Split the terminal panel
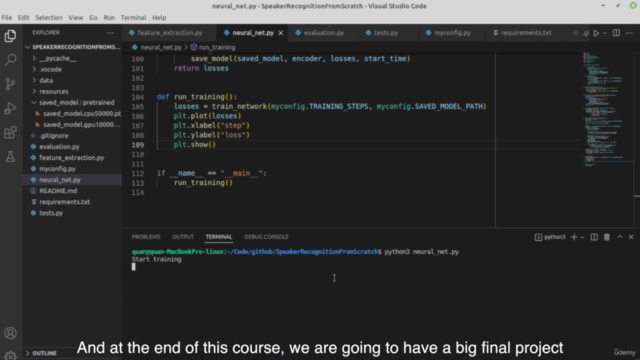This screenshot has height=360, width=640. [594, 237]
